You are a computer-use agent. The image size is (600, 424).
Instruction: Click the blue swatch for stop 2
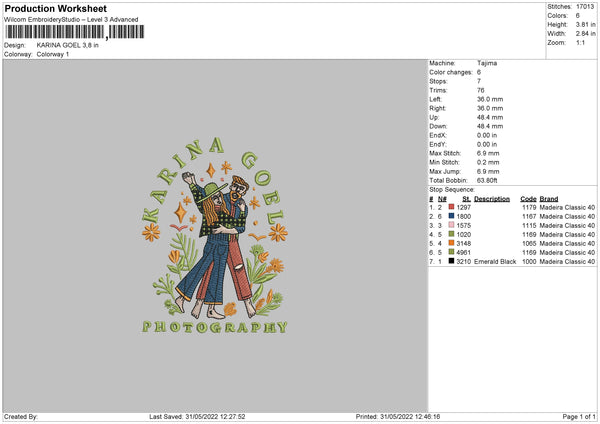click(451, 216)
